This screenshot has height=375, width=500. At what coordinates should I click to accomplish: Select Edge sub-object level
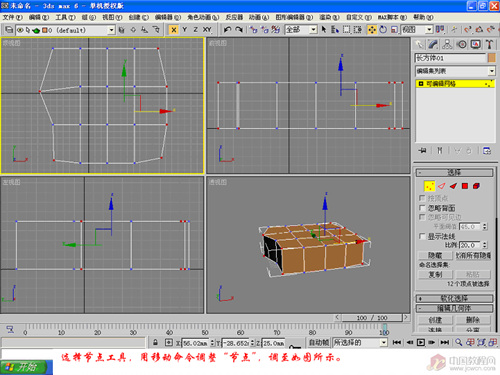pos(441,186)
